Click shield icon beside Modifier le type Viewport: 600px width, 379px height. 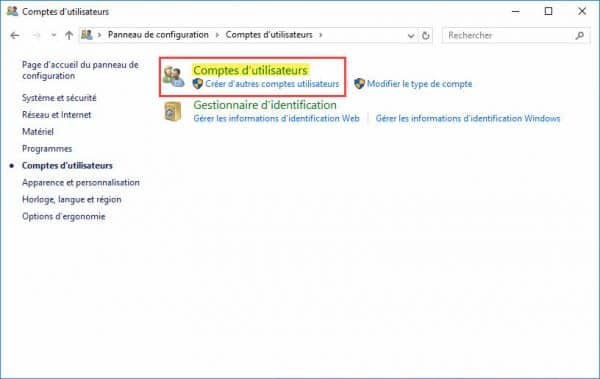[359, 84]
